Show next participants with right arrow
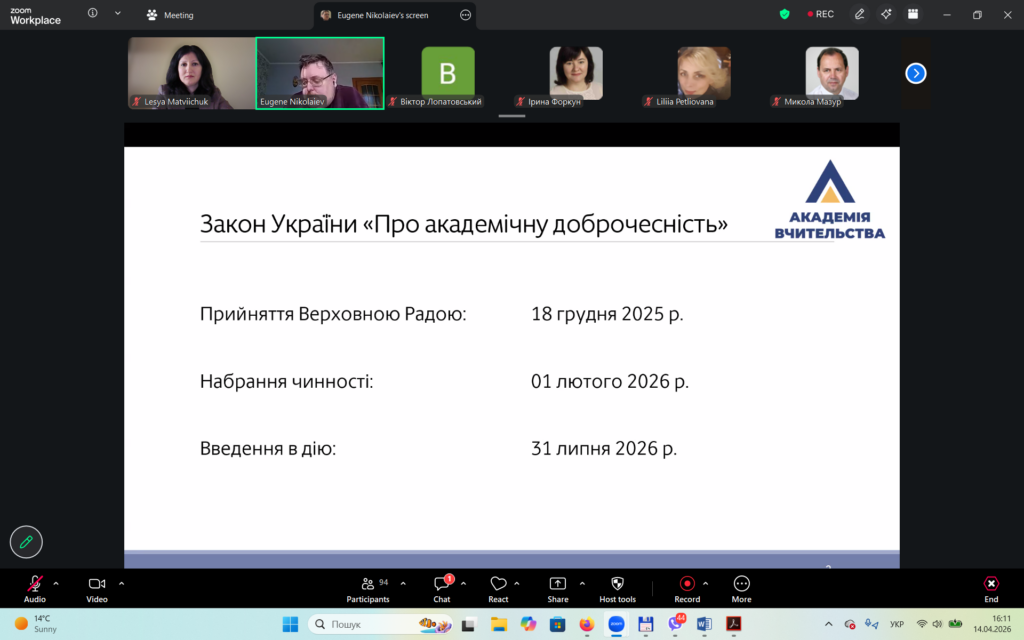 916,73
